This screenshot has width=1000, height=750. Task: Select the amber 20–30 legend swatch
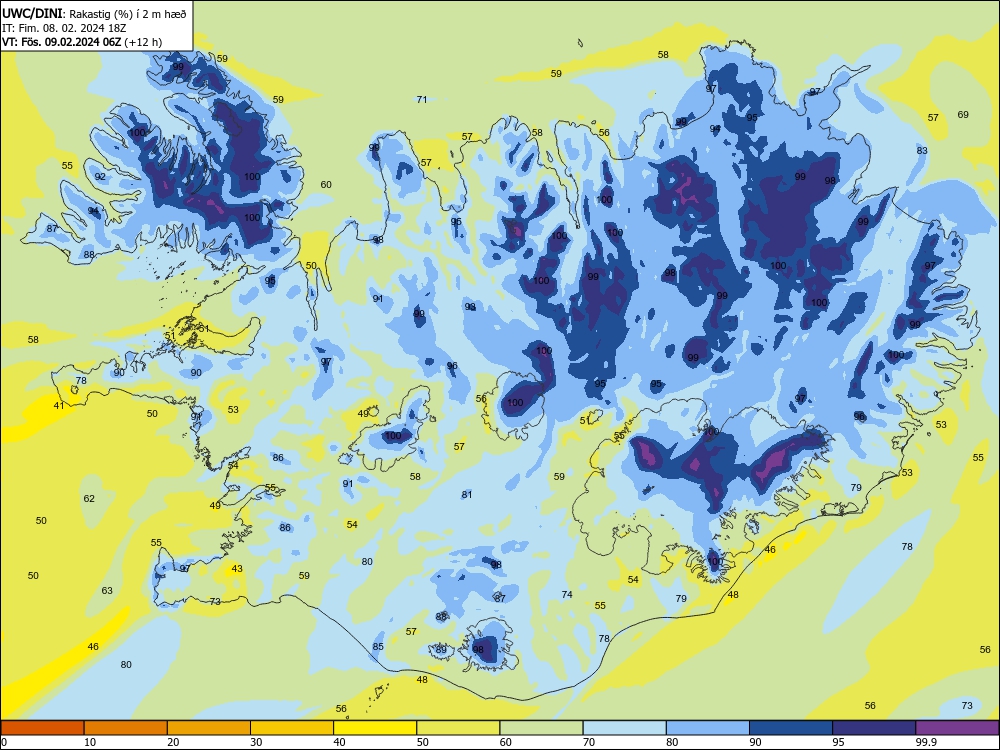[x=209, y=728]
